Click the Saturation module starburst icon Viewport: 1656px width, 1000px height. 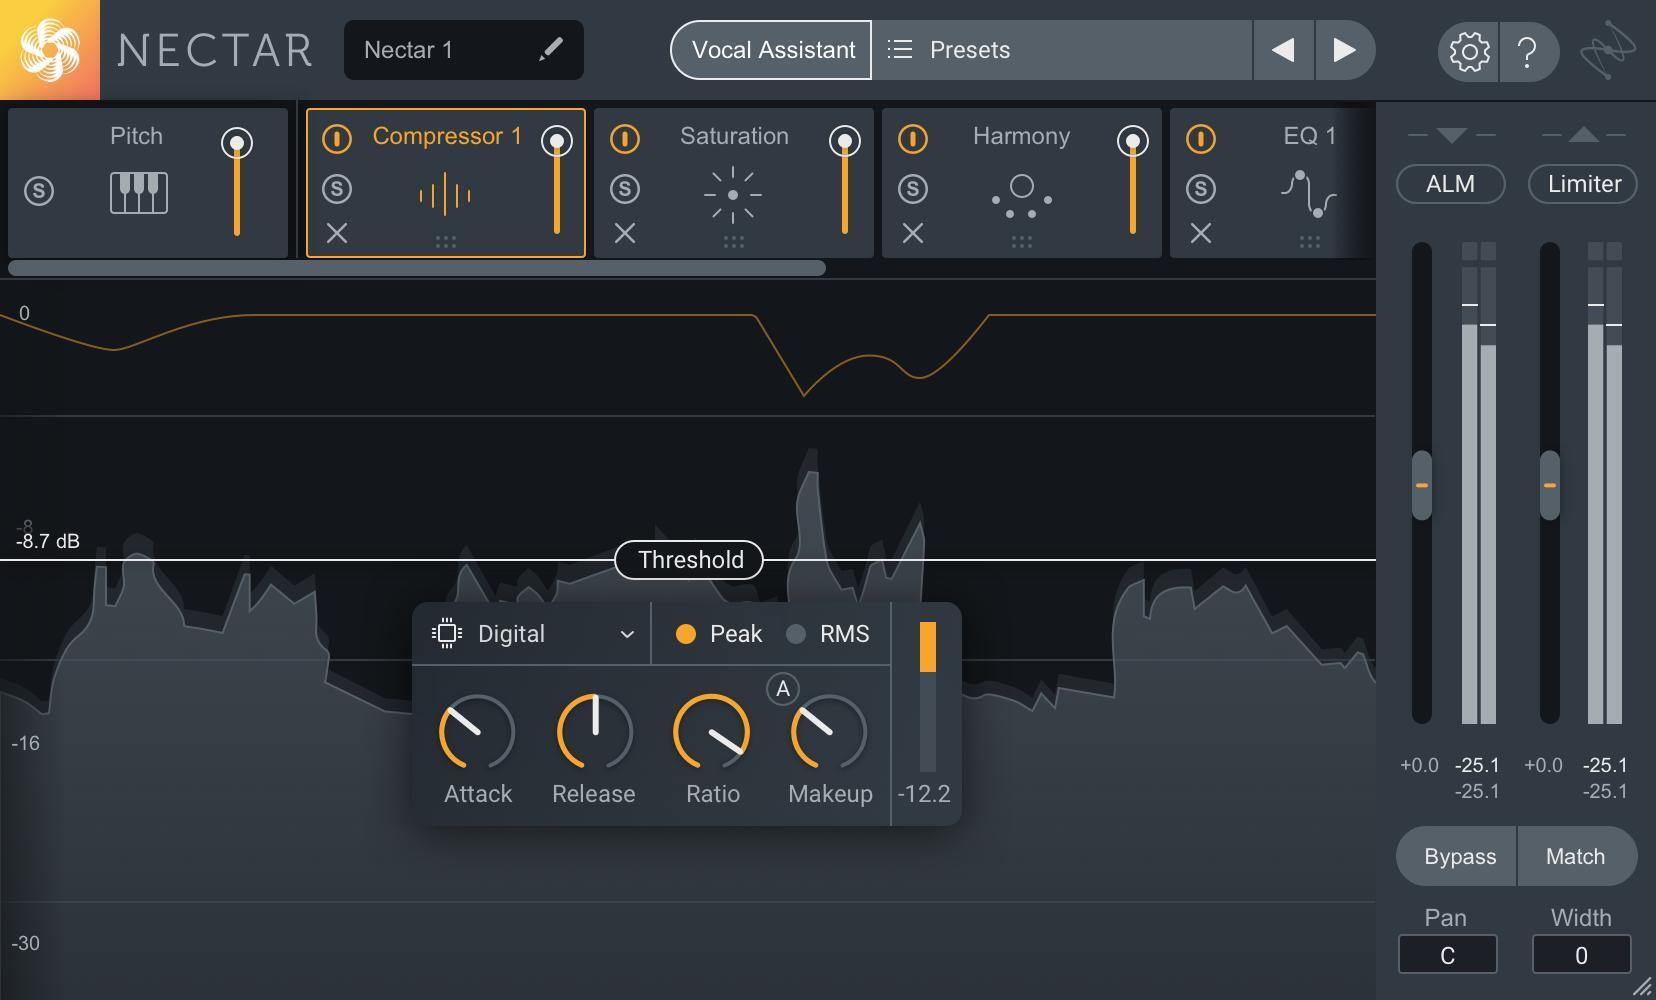click(732, 194)
